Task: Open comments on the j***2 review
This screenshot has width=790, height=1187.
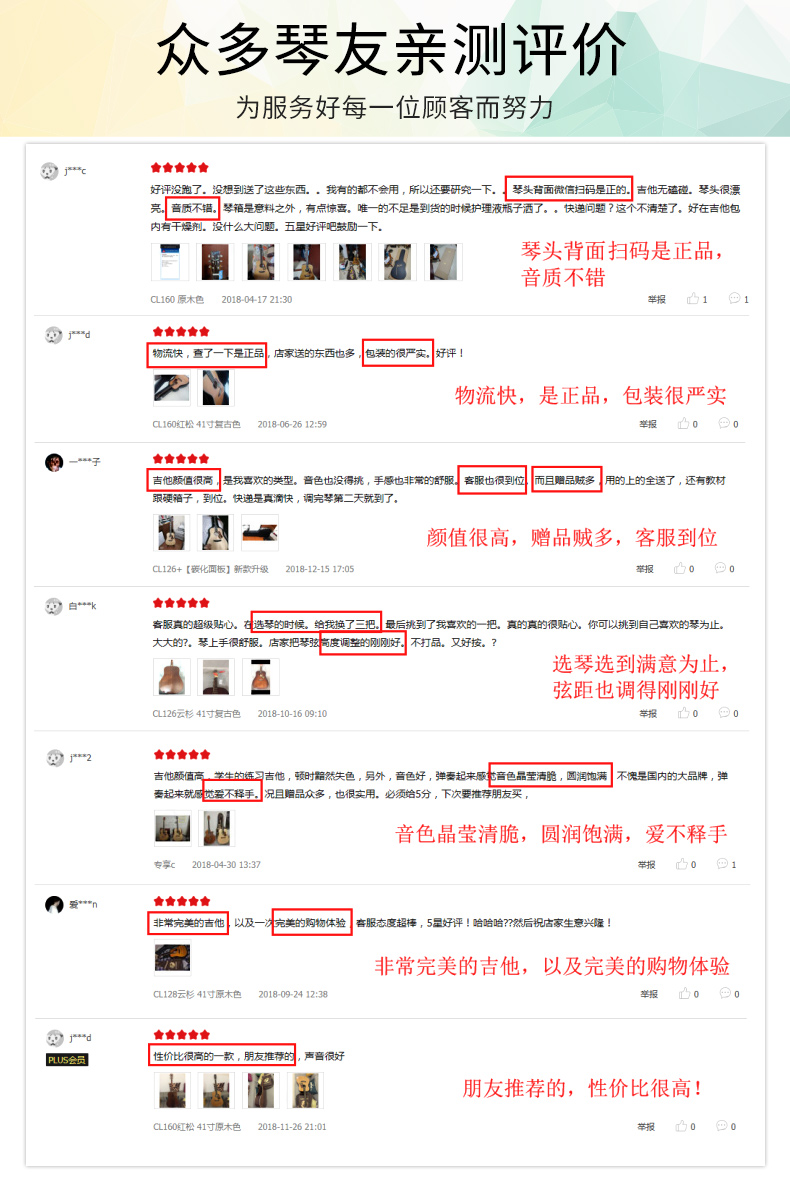Action: (722, 864)
